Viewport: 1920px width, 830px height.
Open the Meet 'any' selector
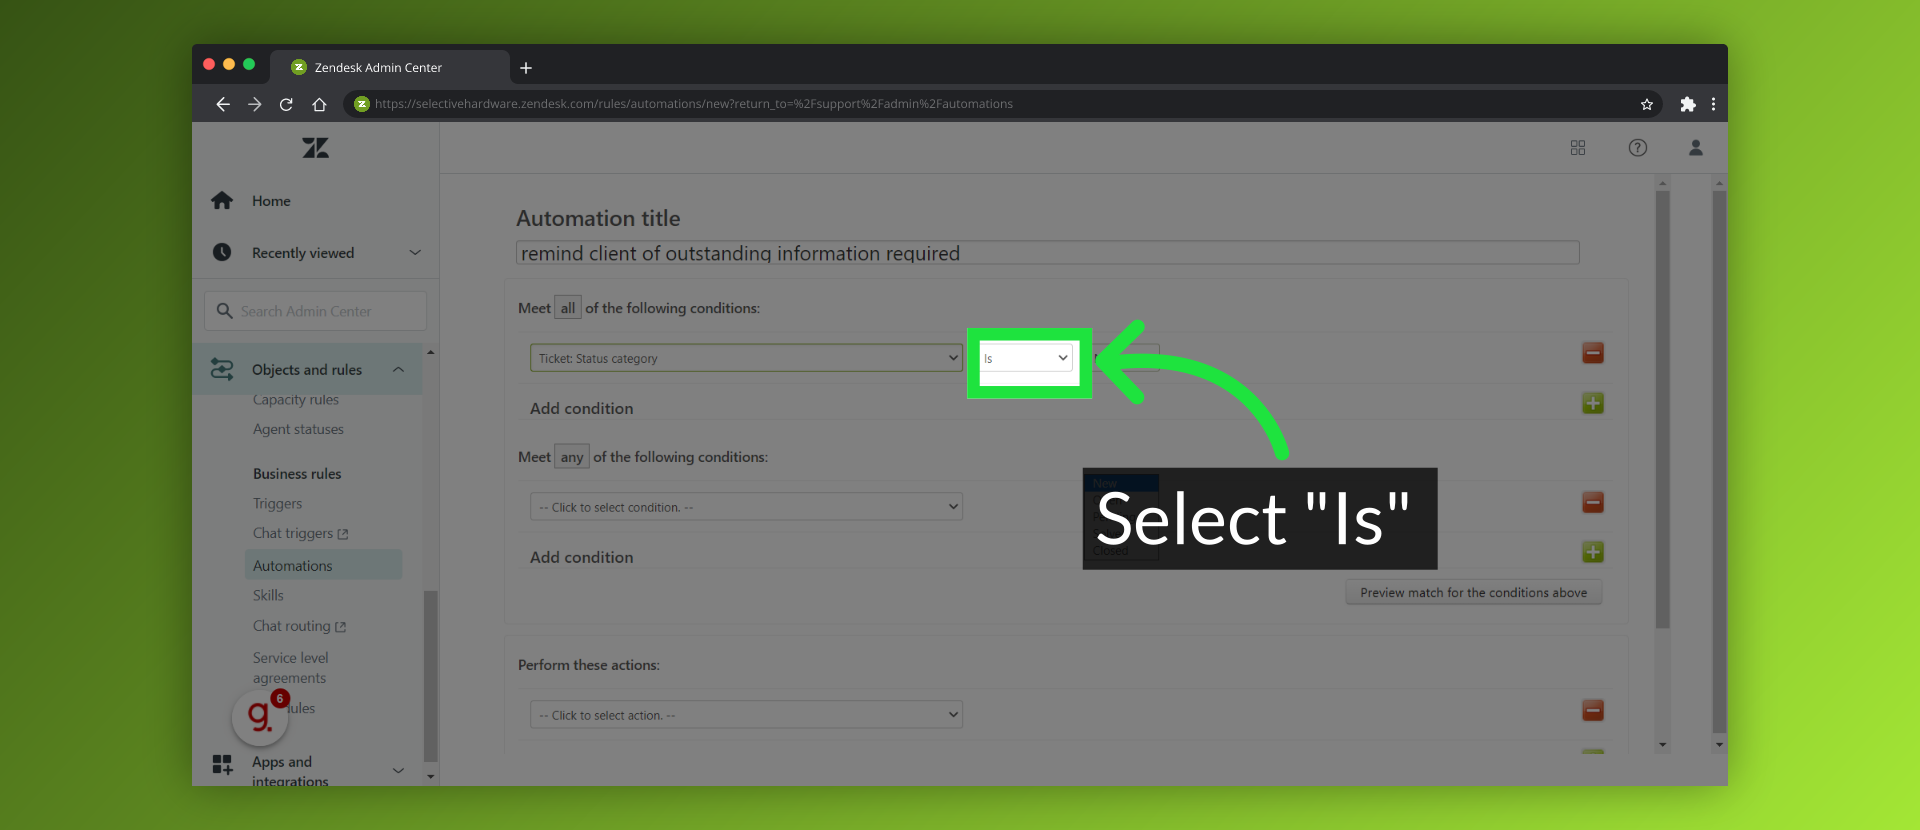(x=572, y=457)
